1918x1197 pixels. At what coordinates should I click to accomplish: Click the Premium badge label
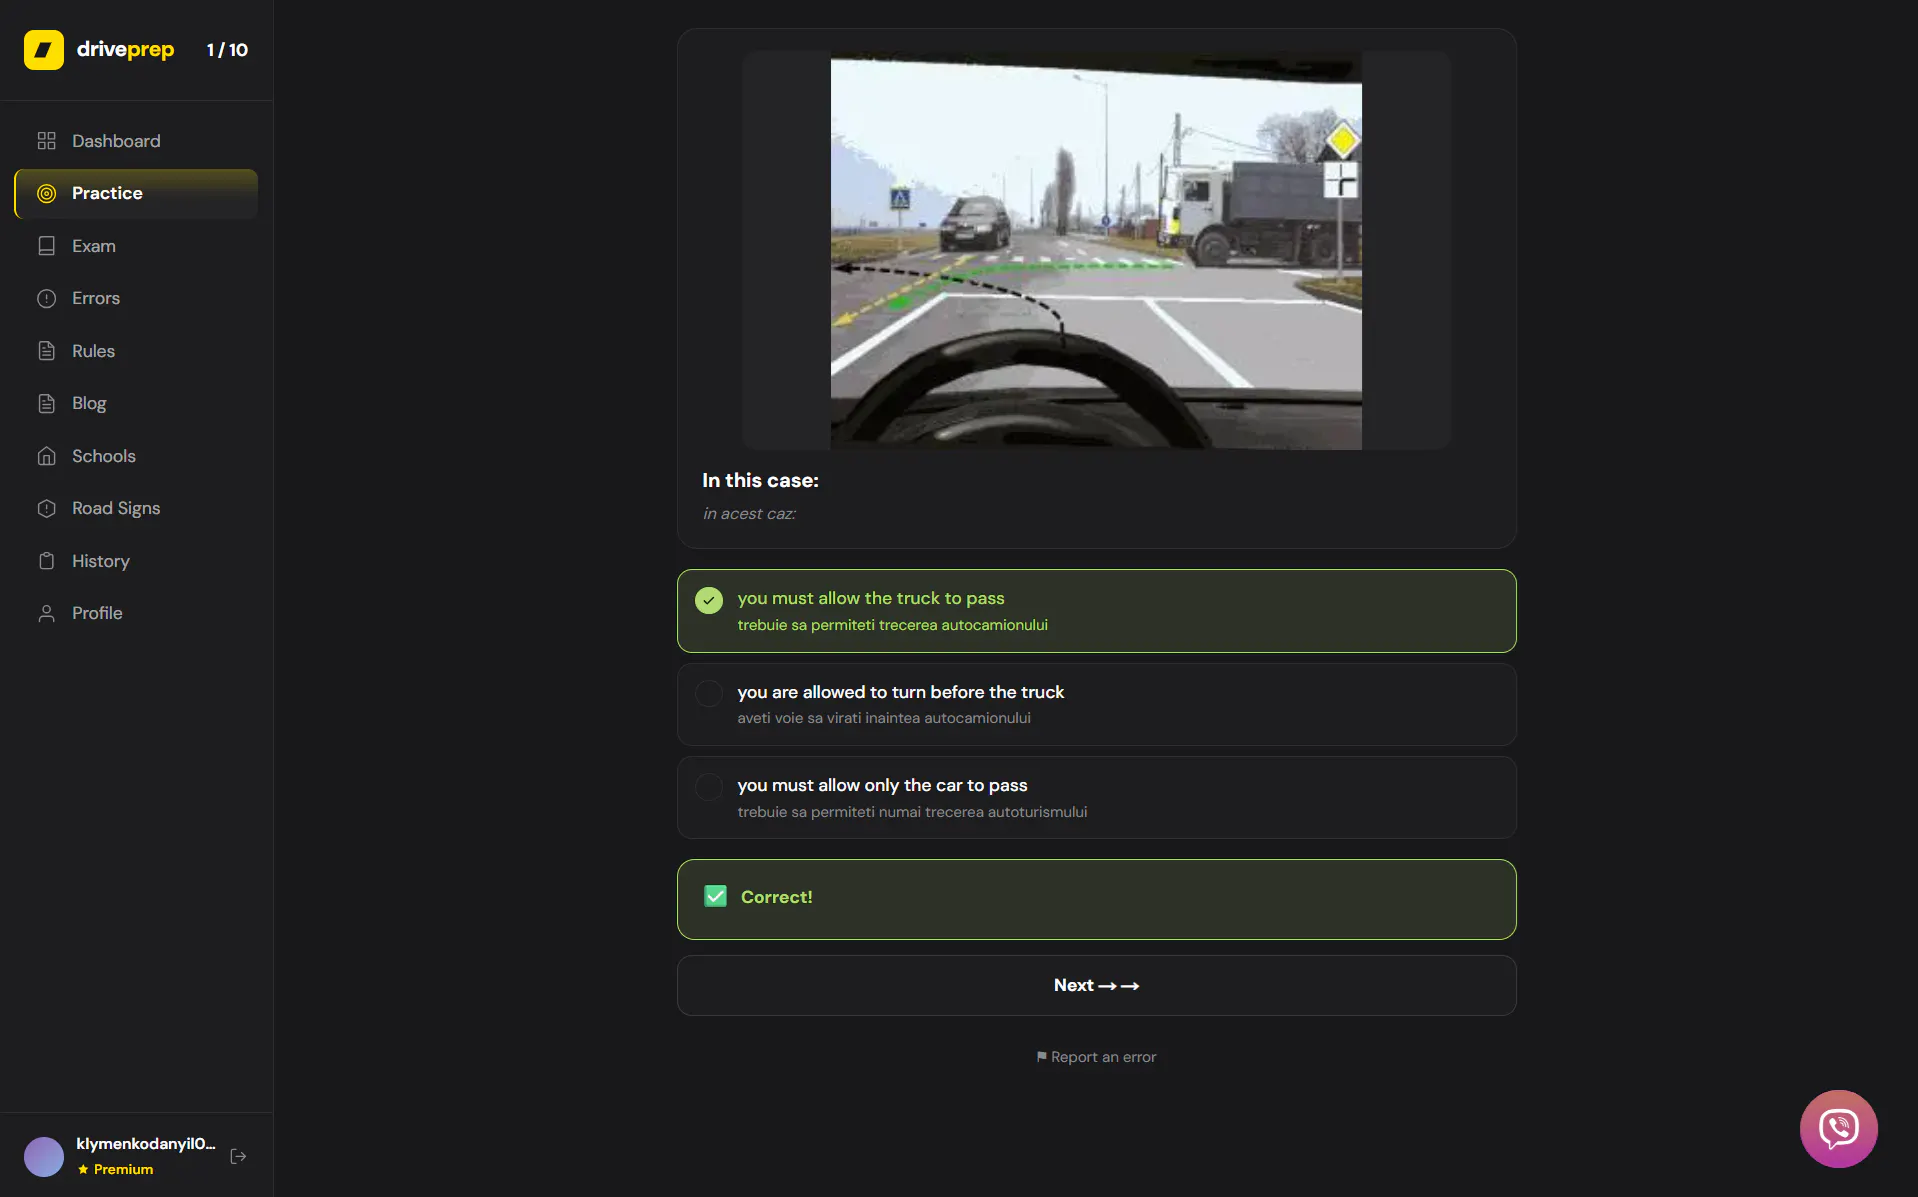(115, 1169)
